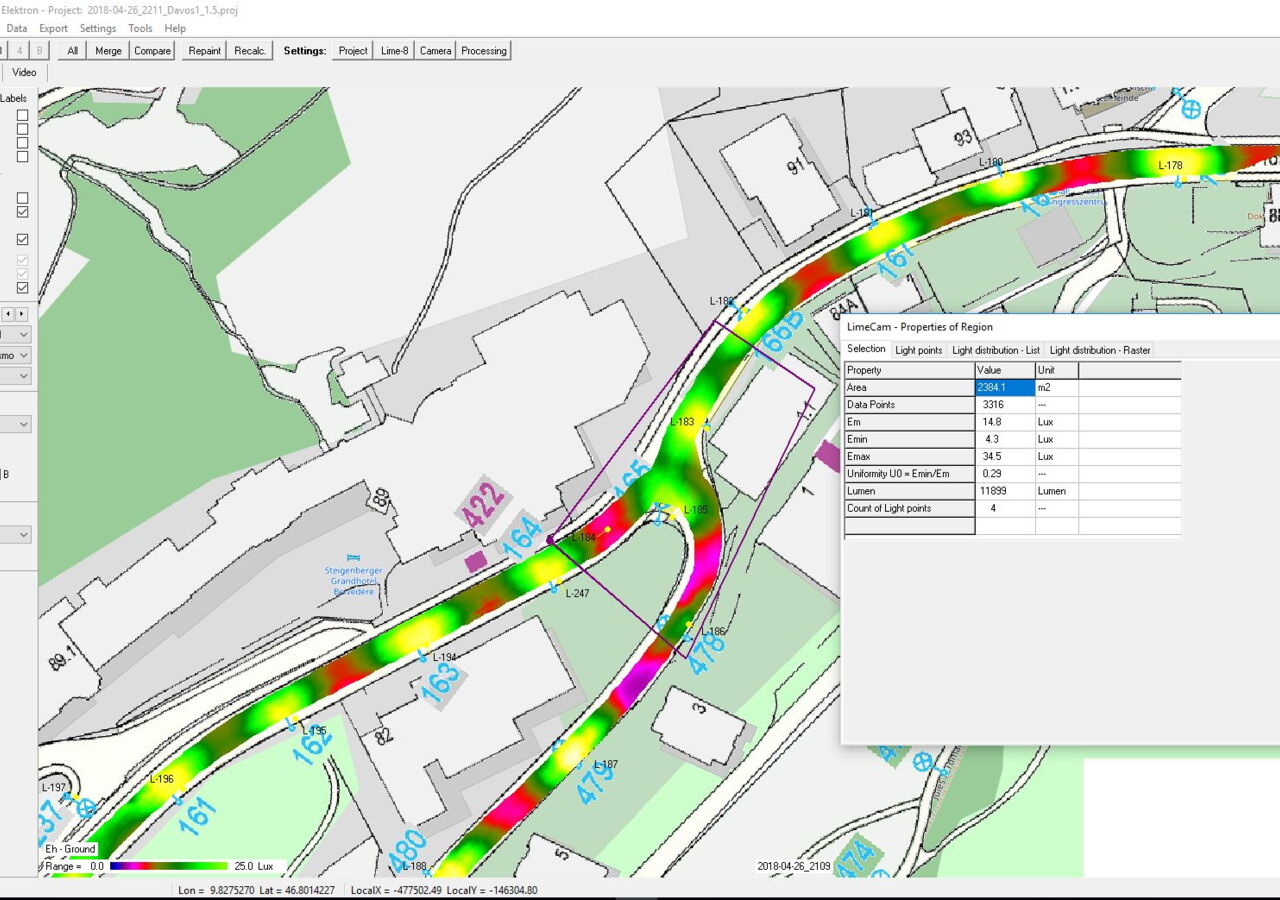
Task: Open the Tools menu
Action: pyautogui.click(x=140, y=29)
